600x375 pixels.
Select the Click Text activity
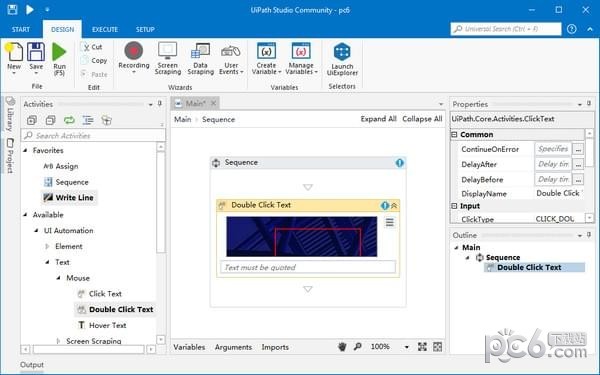[x=99, y=294]
